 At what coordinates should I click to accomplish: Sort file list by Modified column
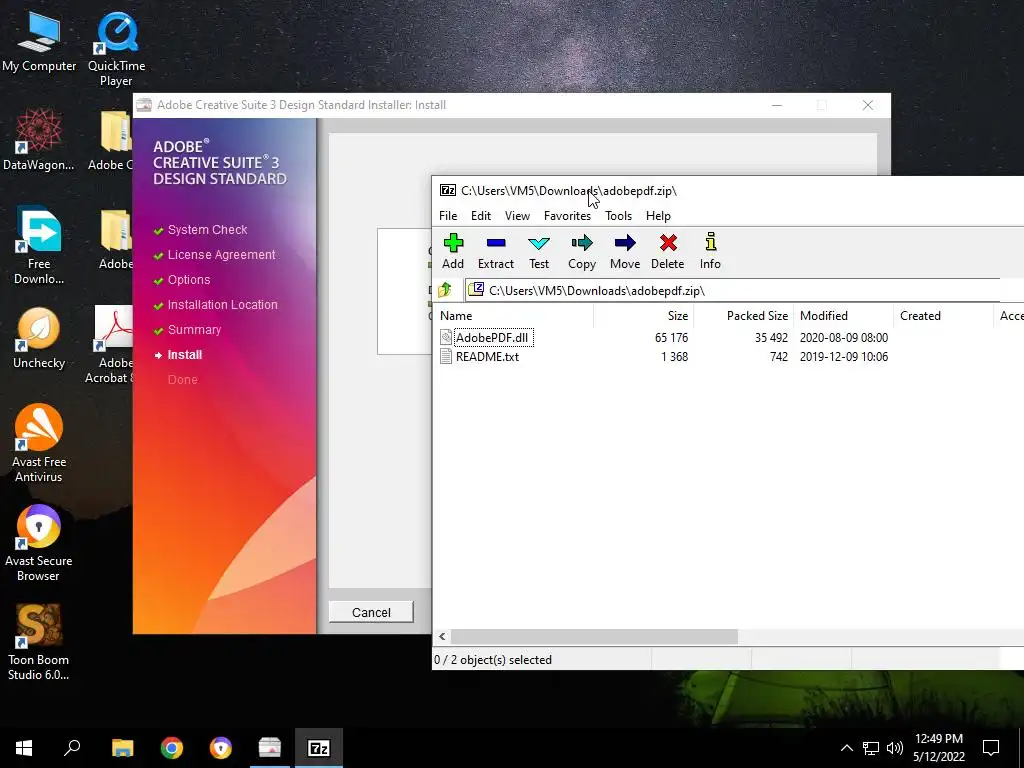[844, 315]
